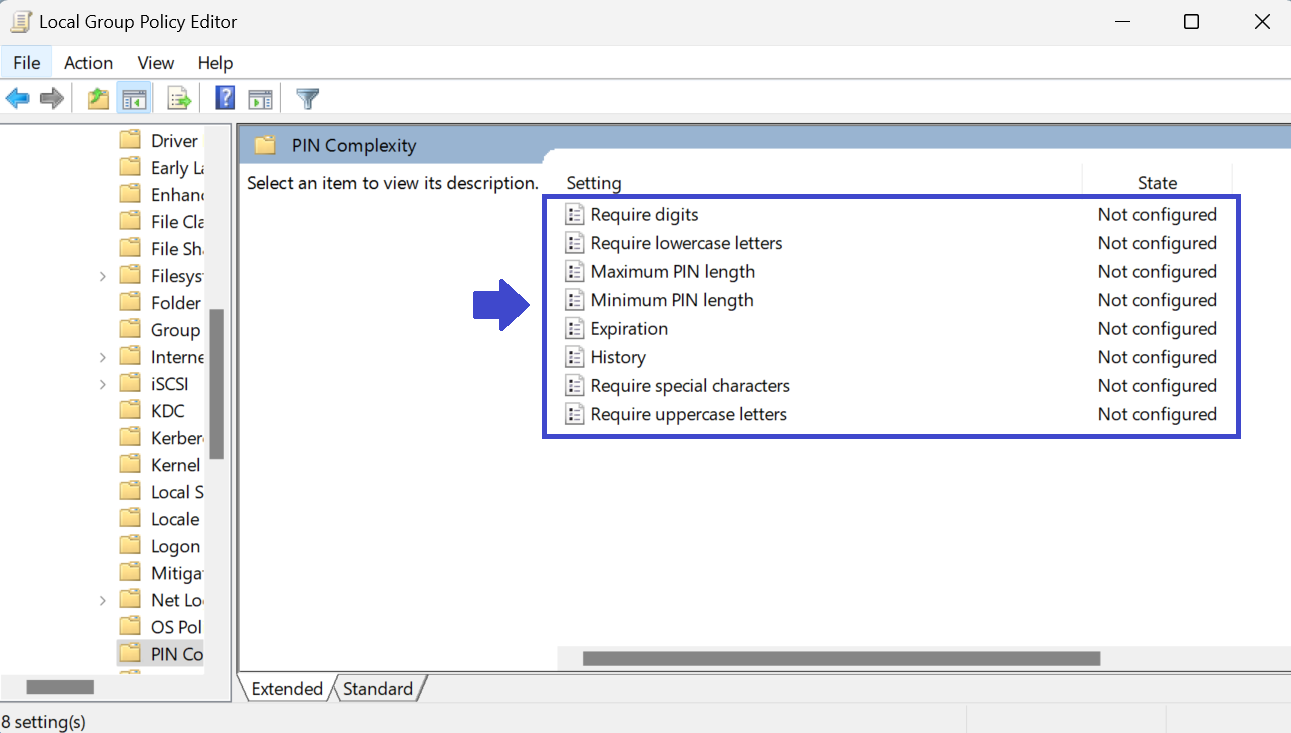Open Help using the question mark icon
This screenshot has width=1291, height=733.
click(226, 98)
